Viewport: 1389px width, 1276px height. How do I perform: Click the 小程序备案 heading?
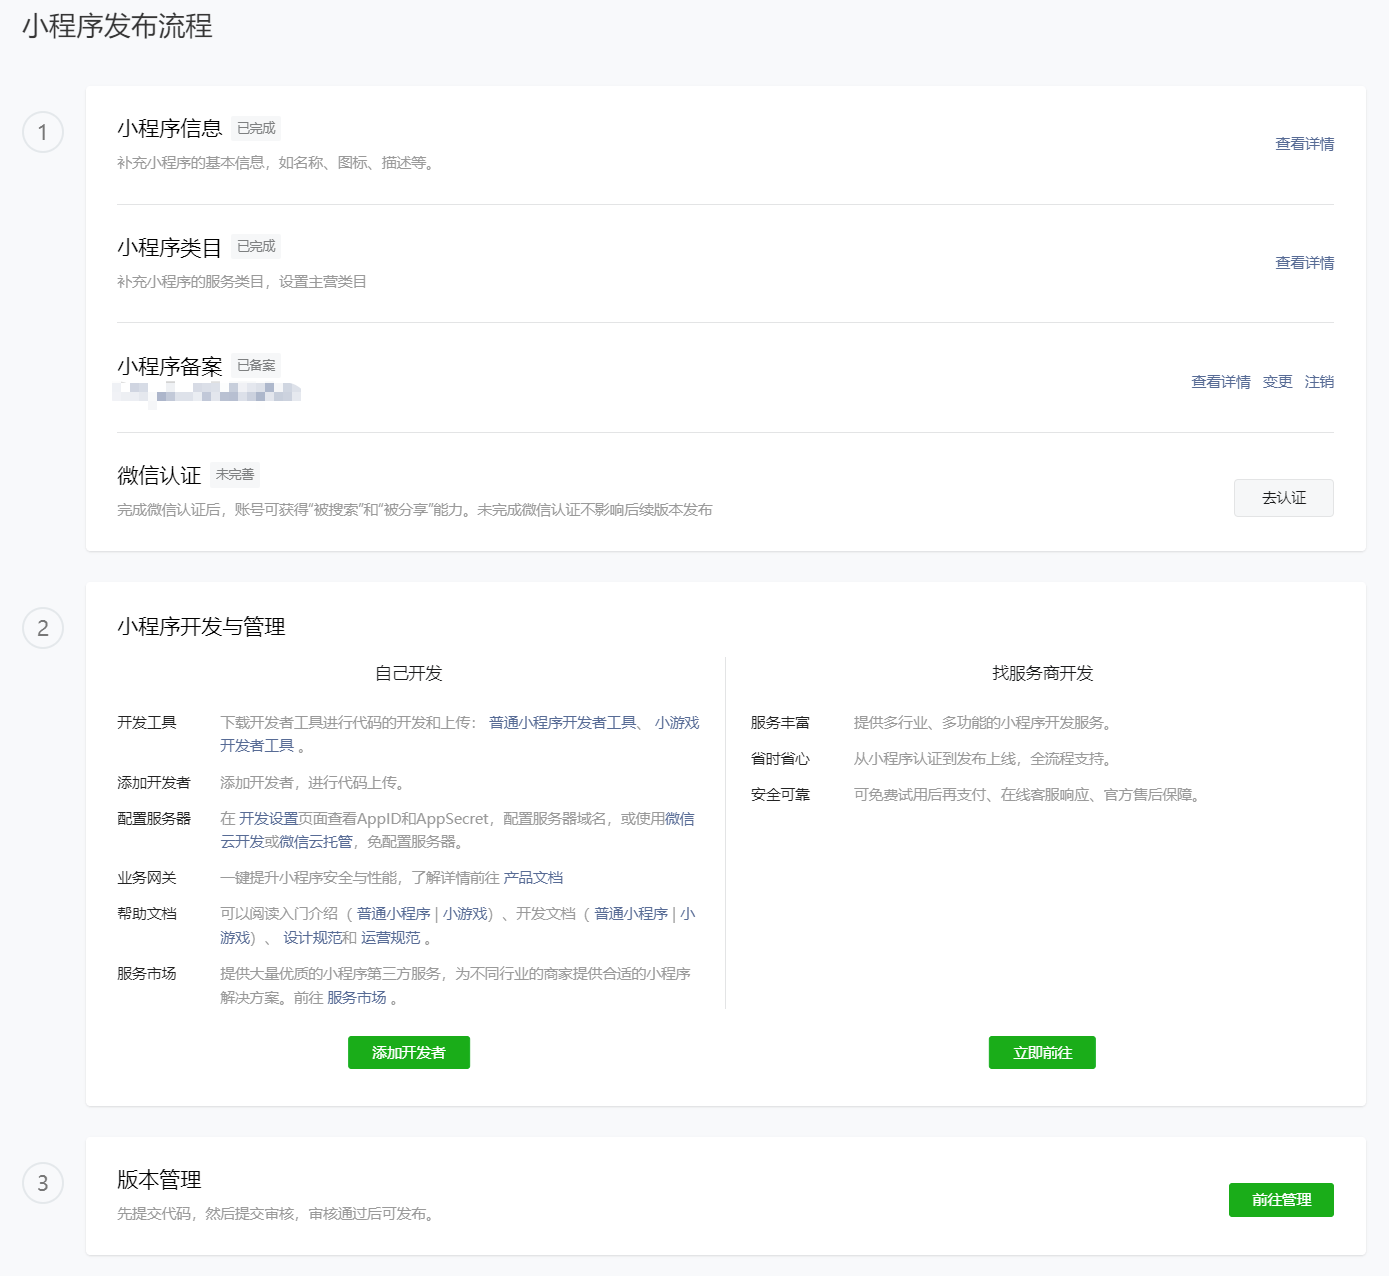tap(169, 366)
